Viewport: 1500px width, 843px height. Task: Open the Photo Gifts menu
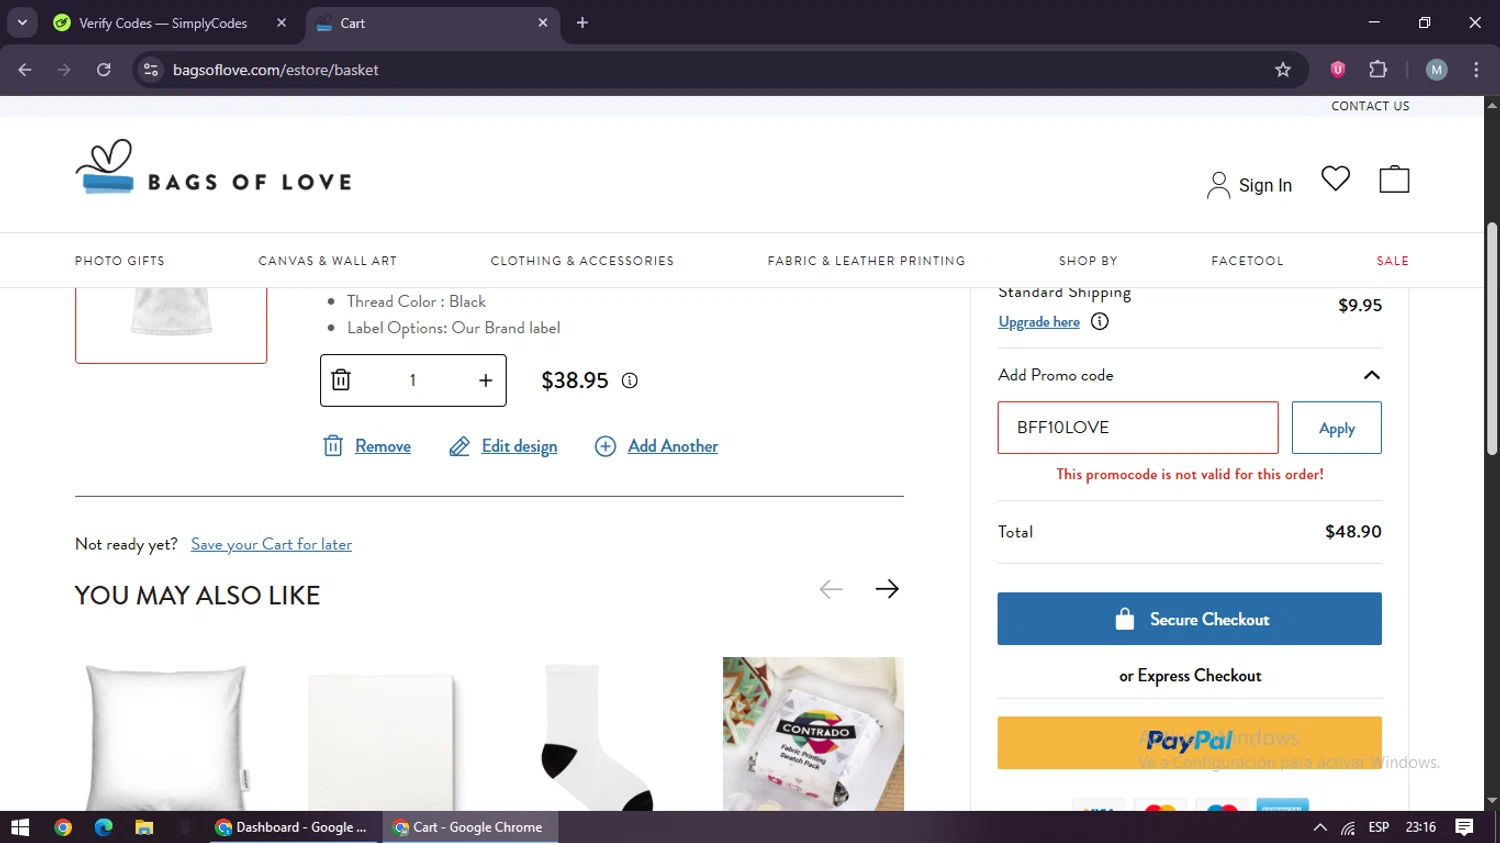point(119,260)
